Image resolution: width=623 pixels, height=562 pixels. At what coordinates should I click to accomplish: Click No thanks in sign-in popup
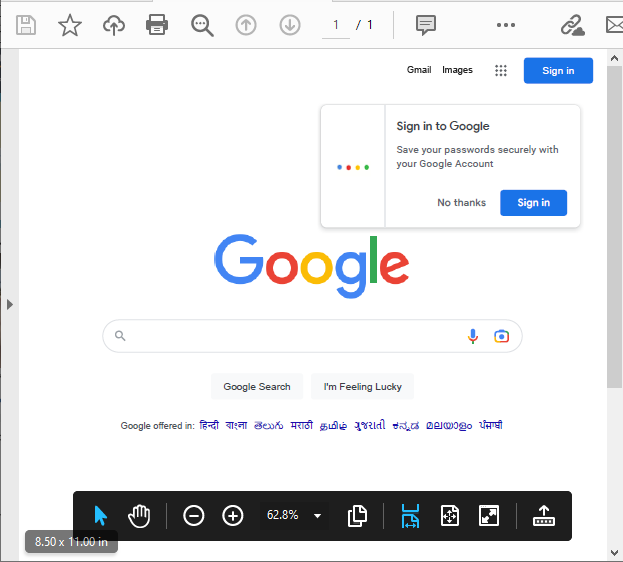click(x=461, y=203)
